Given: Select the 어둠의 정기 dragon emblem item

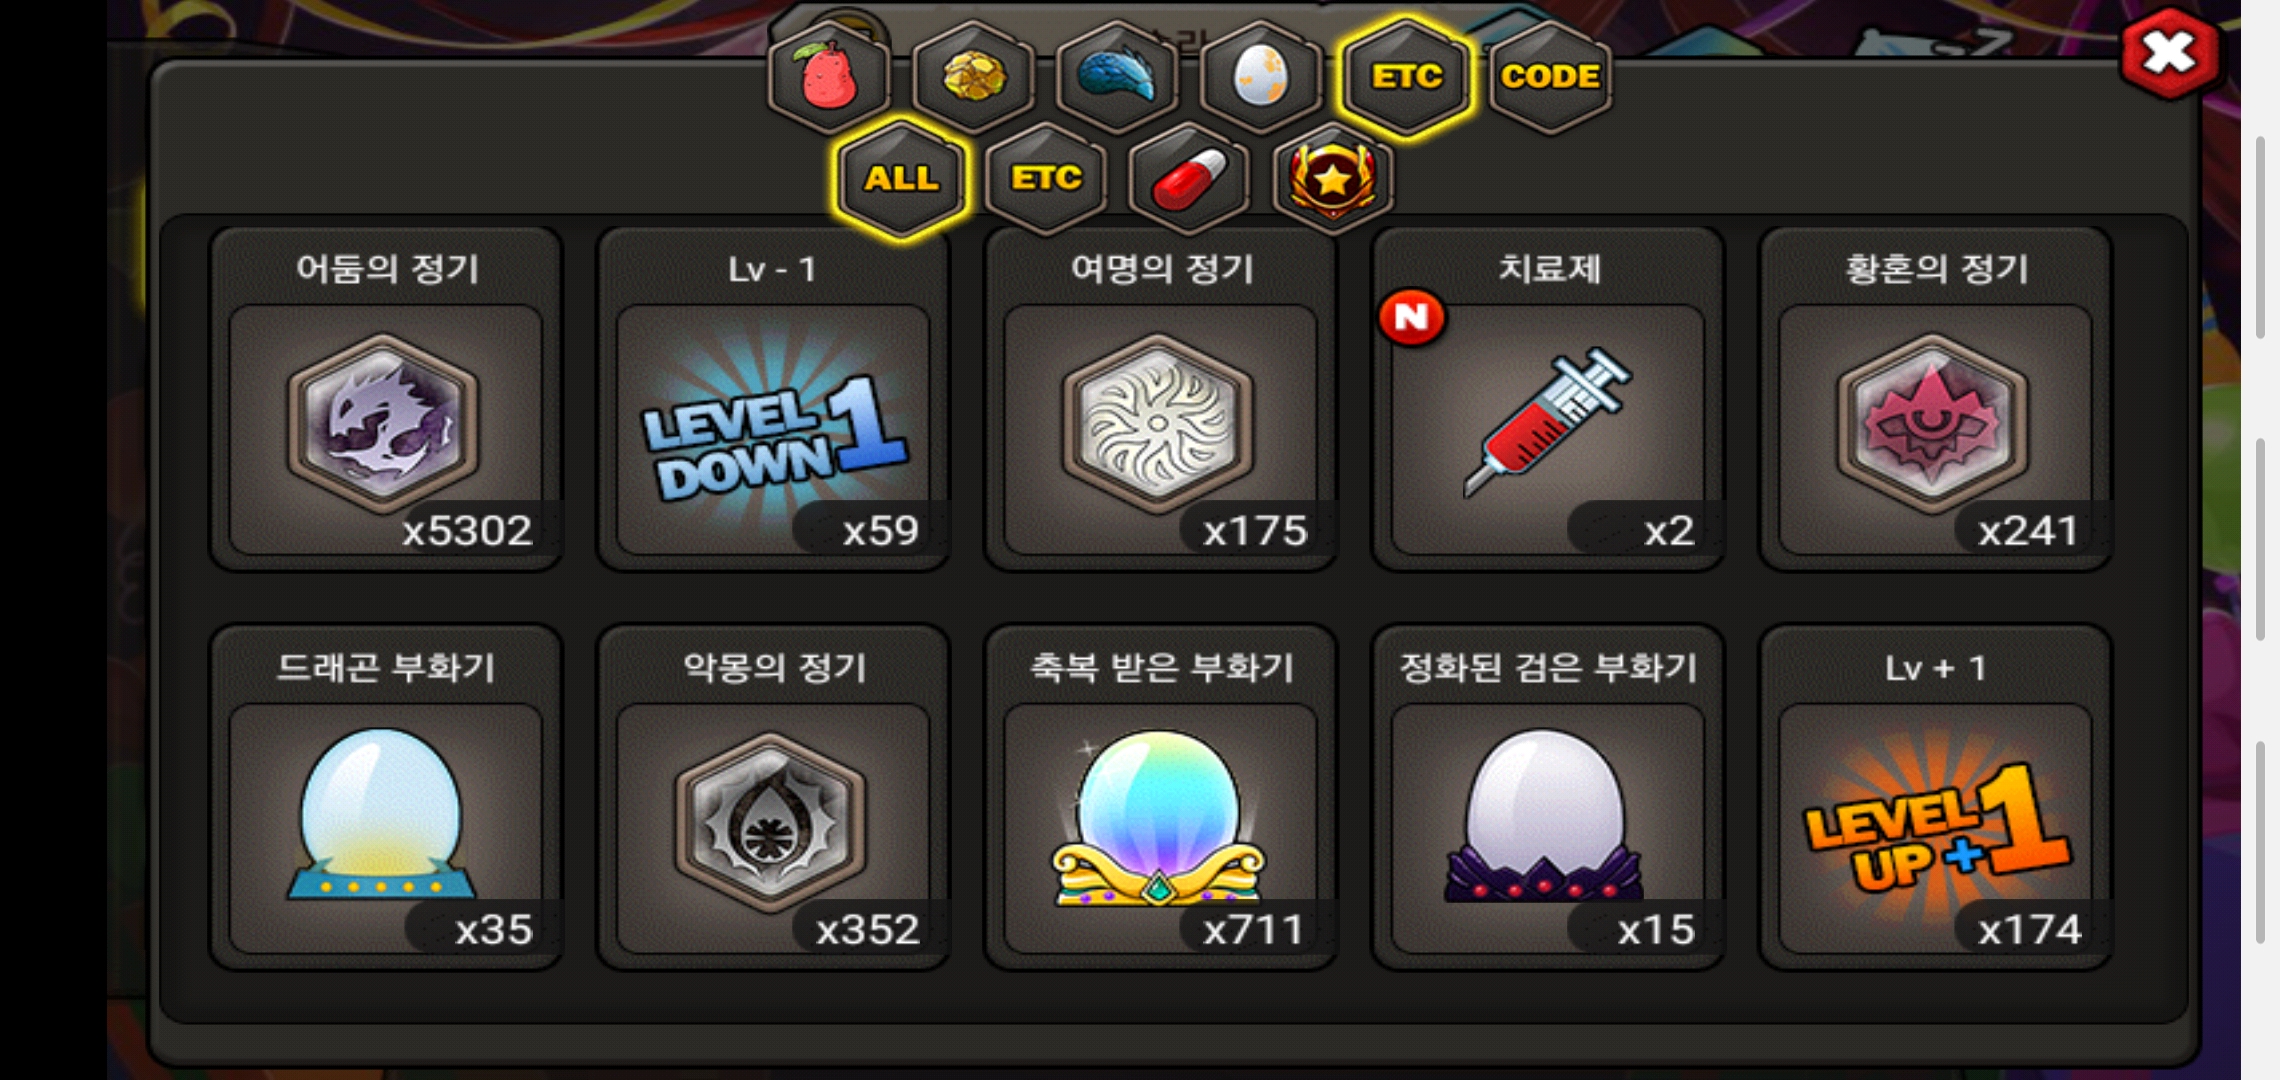Looking at the screenshot, I should click(x=386, y=400).
